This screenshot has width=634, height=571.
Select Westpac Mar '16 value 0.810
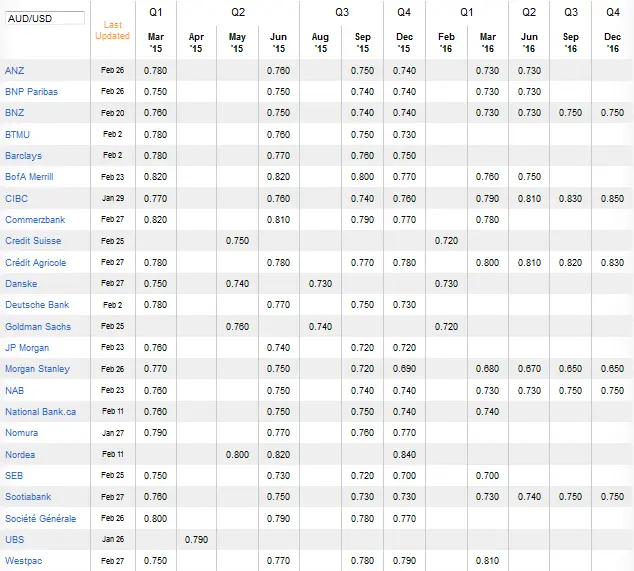point(488,561)
